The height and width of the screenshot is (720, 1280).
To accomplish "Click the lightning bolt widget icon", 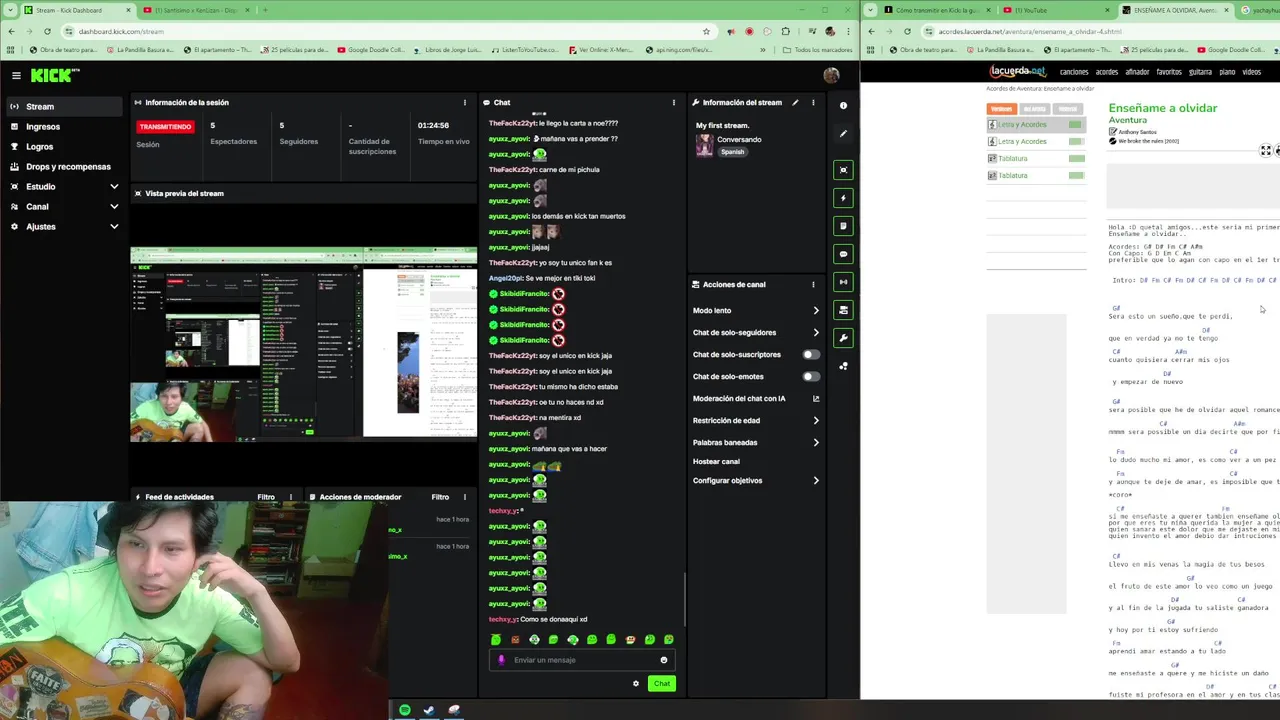I will click(843, 198).
